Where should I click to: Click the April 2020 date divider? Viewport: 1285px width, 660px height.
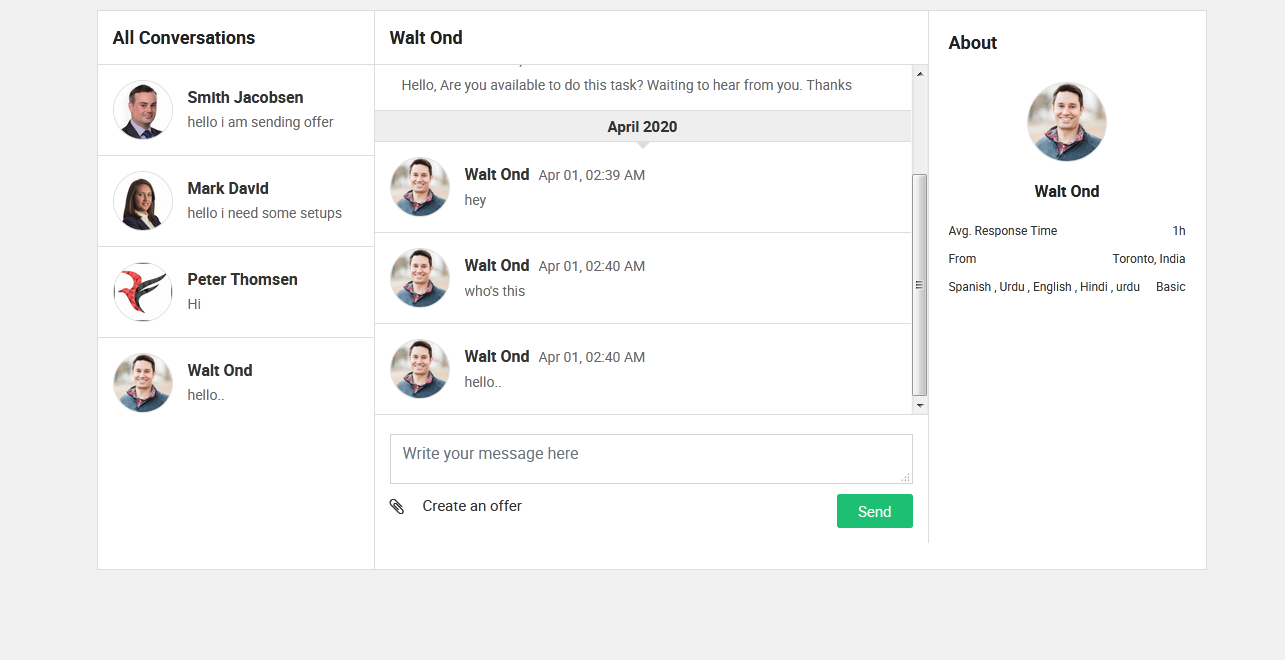click(642, 127)
